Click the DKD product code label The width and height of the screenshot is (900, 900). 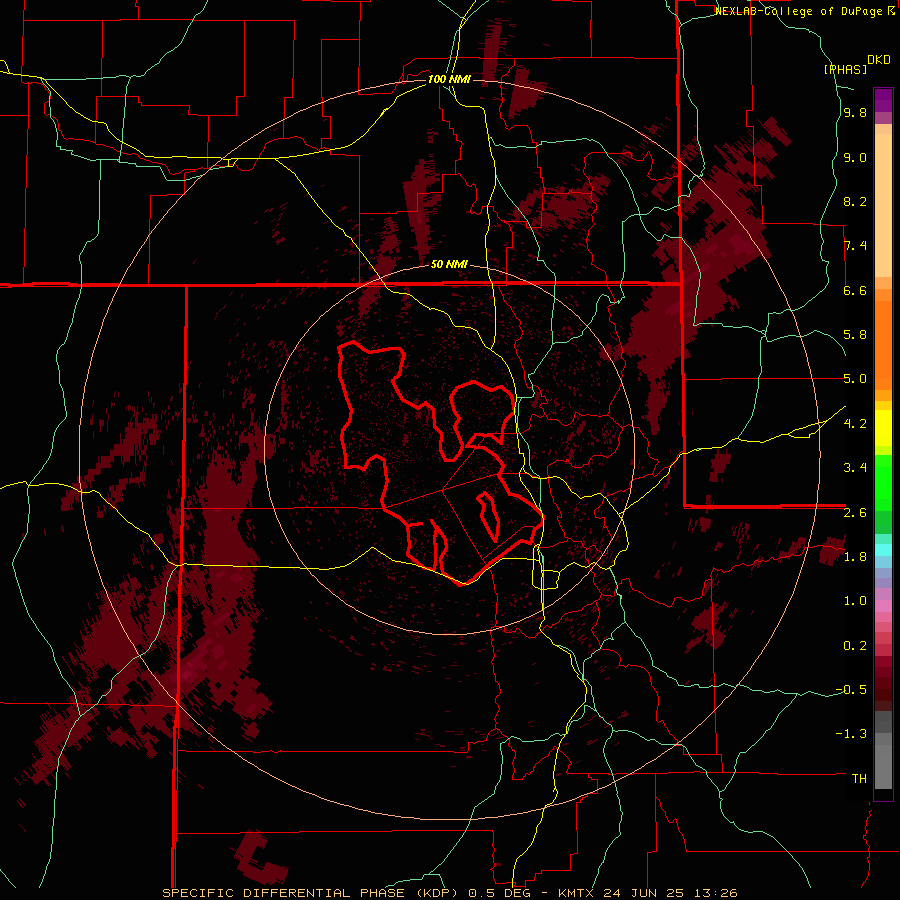(x=879, y=59)
